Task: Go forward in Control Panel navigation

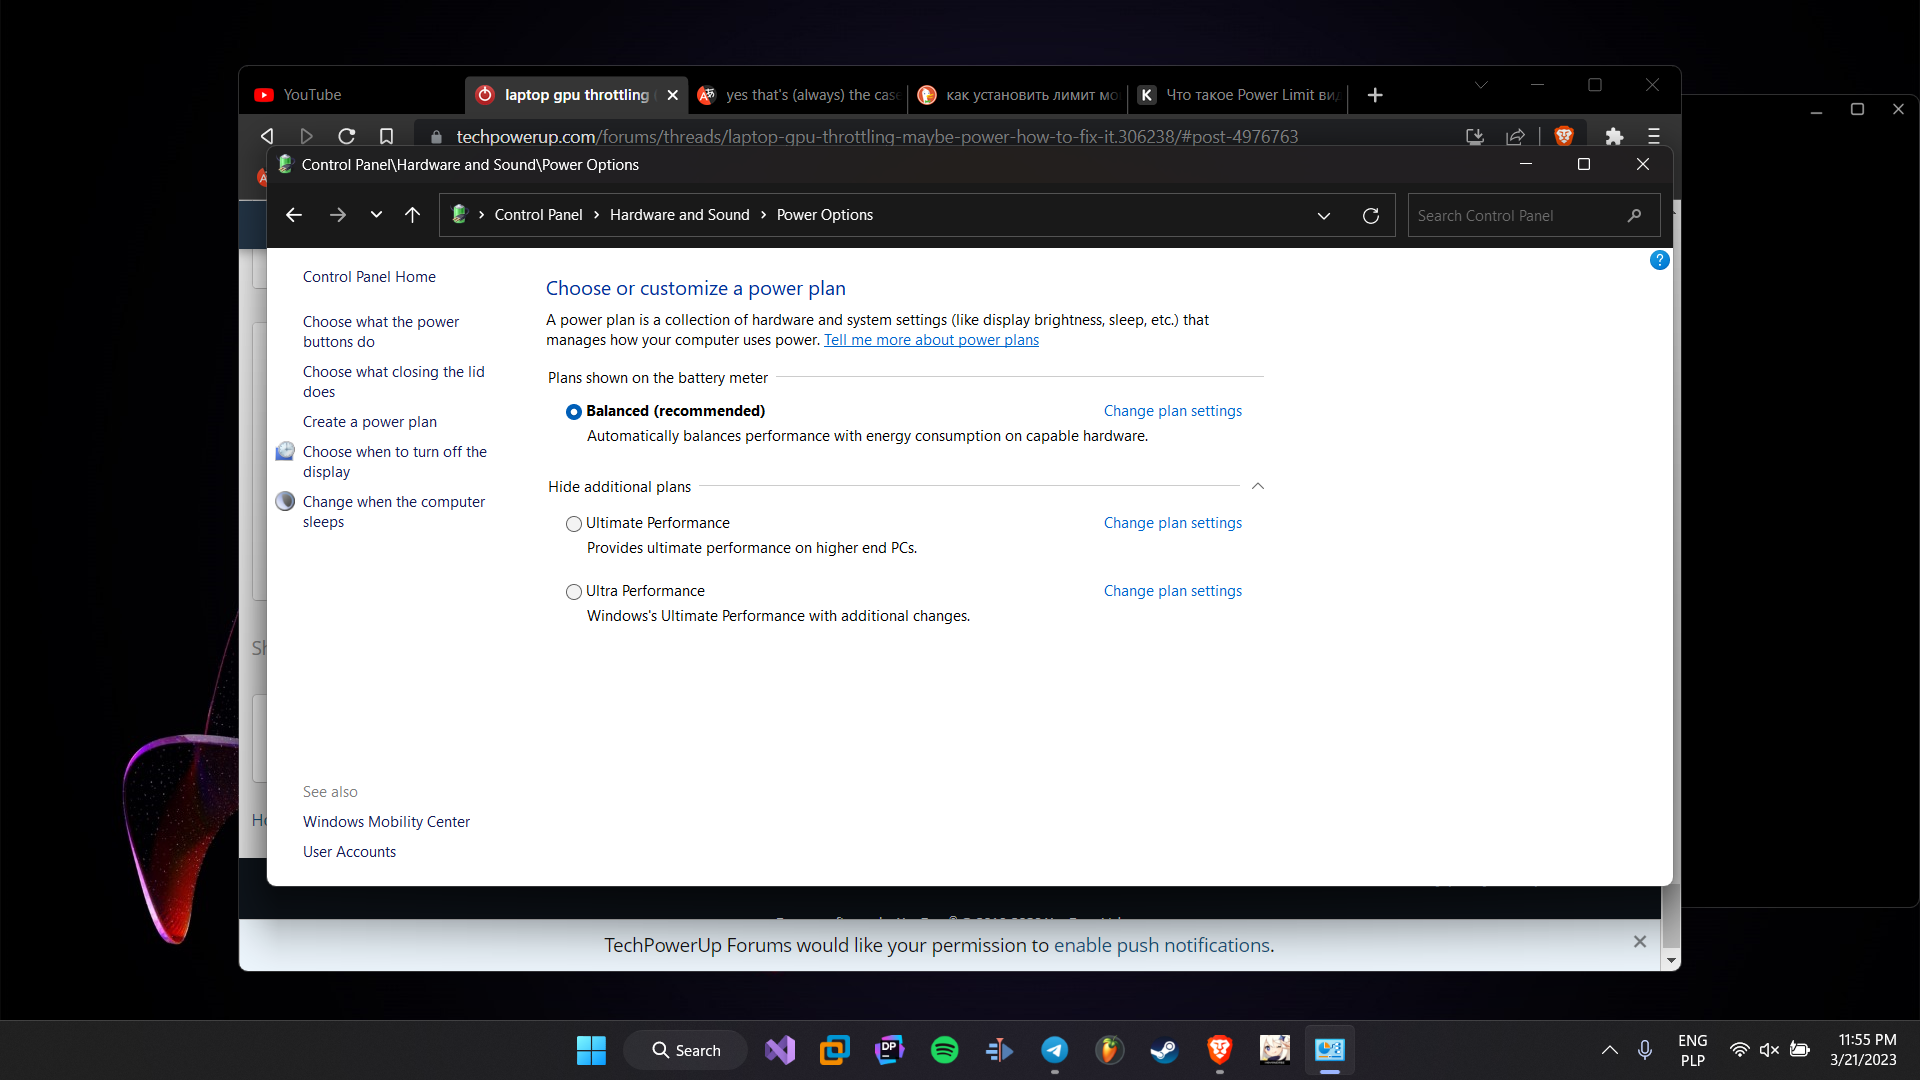Action: [338, 215]
